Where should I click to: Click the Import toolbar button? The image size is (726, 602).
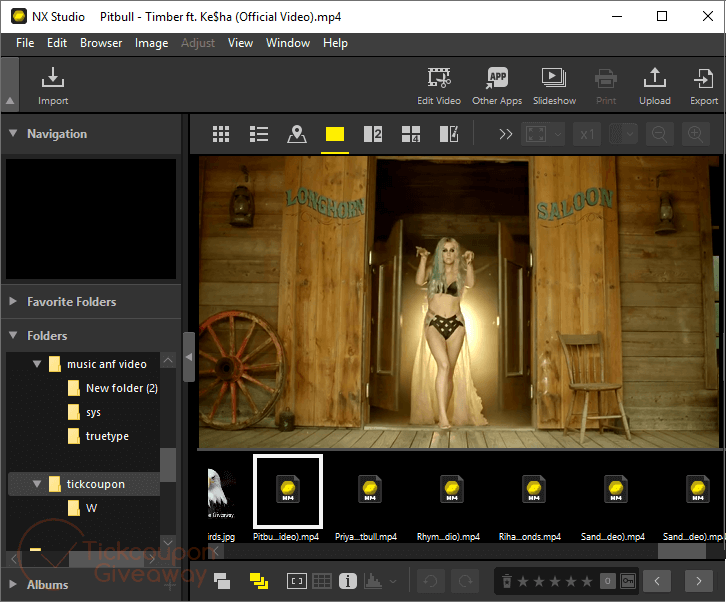pos(53,87)
